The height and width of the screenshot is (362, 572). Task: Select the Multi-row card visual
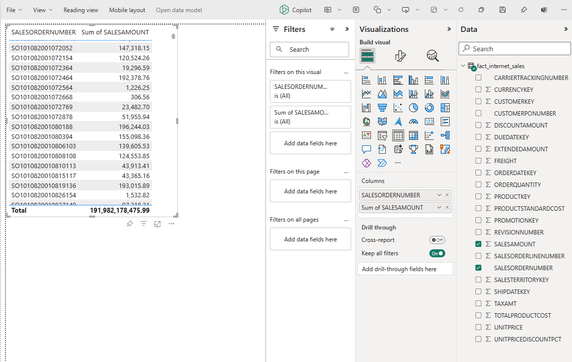tap(445, 122)
